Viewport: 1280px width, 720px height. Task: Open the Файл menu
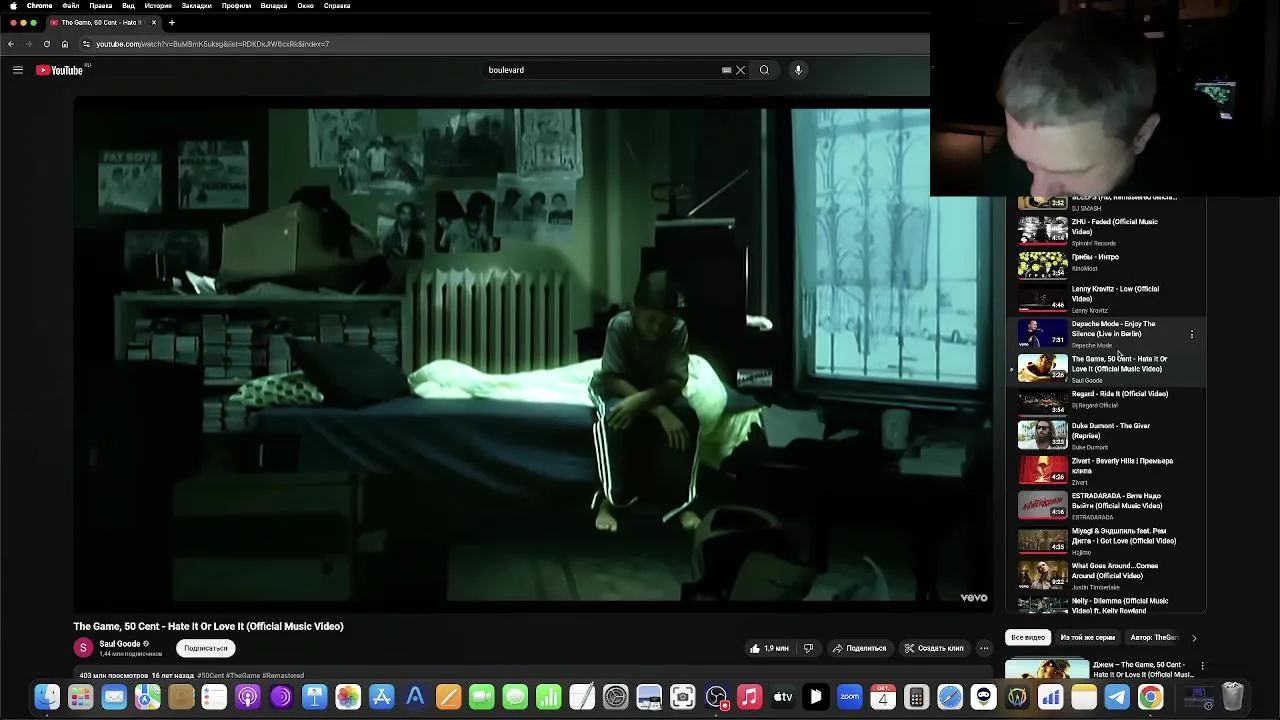[x=71, y=5]
